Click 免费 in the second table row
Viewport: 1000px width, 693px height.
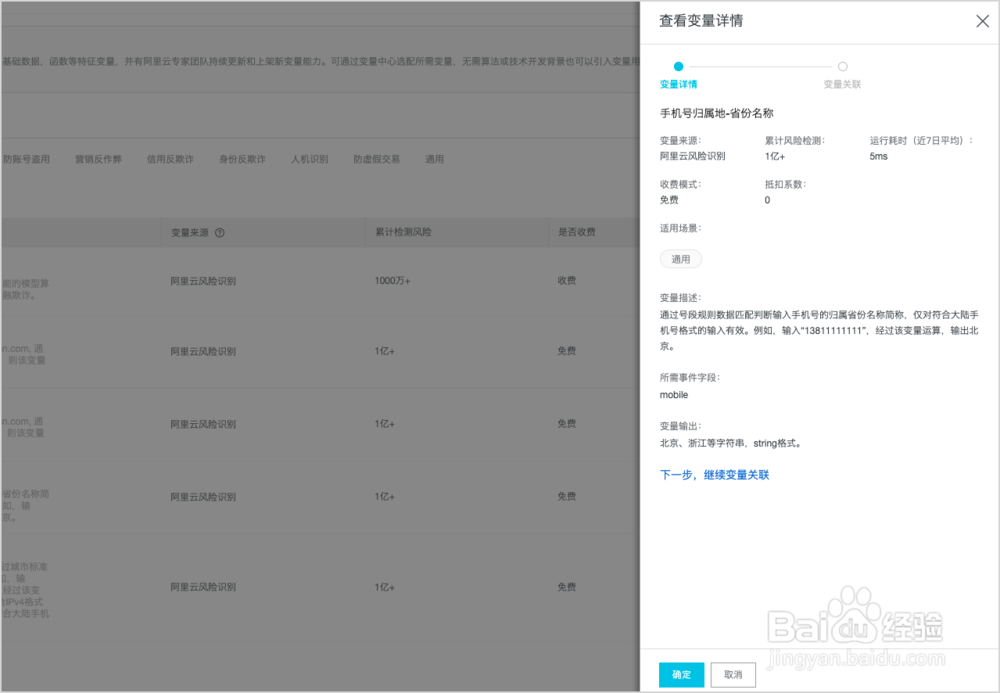tap(568, 351)
